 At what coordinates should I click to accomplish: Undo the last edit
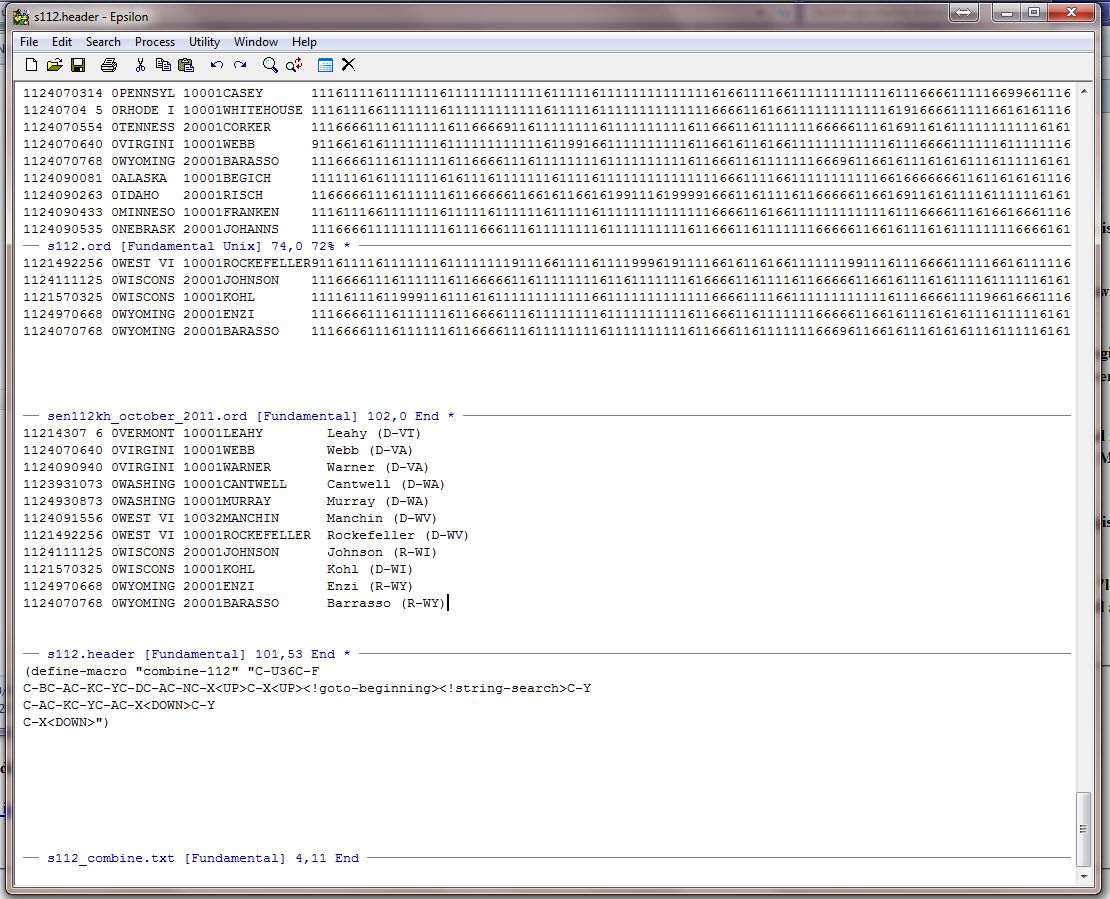[217, 65]
